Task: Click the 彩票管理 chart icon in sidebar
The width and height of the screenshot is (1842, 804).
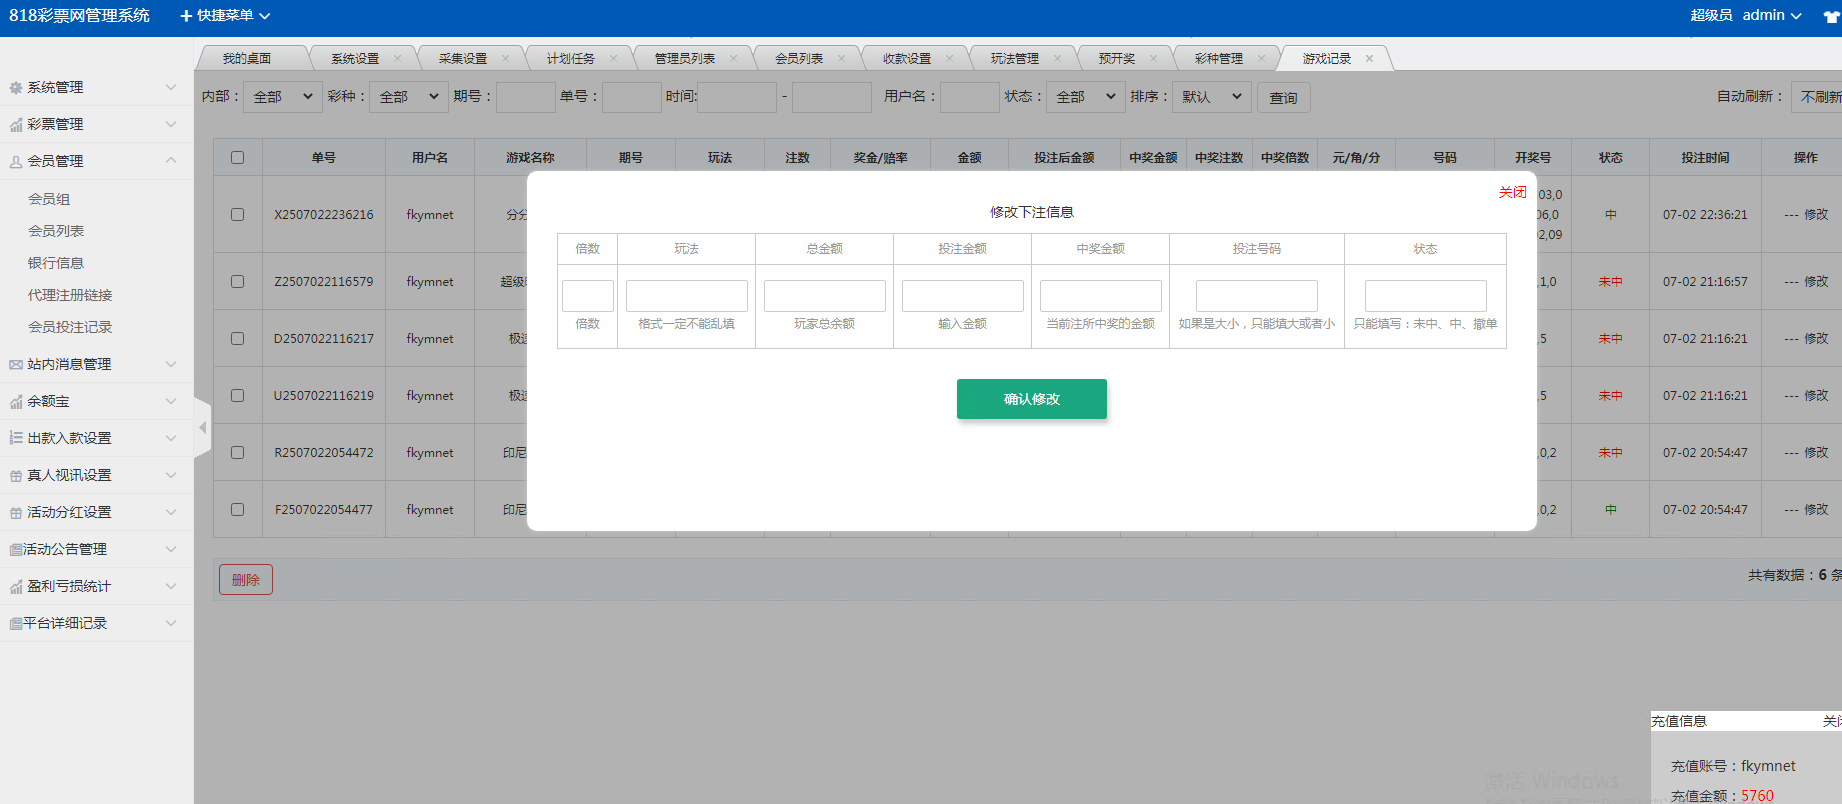Action: click(x=16, y=125)
